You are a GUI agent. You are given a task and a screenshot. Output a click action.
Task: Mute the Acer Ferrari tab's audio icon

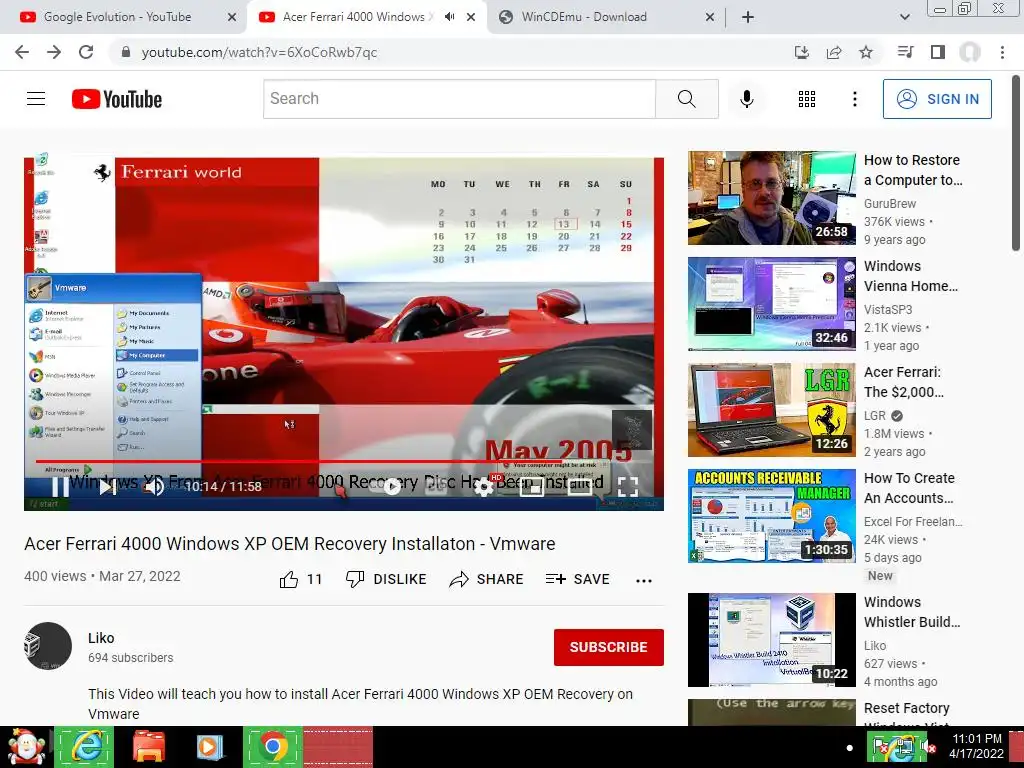click(x=449, y=17)
